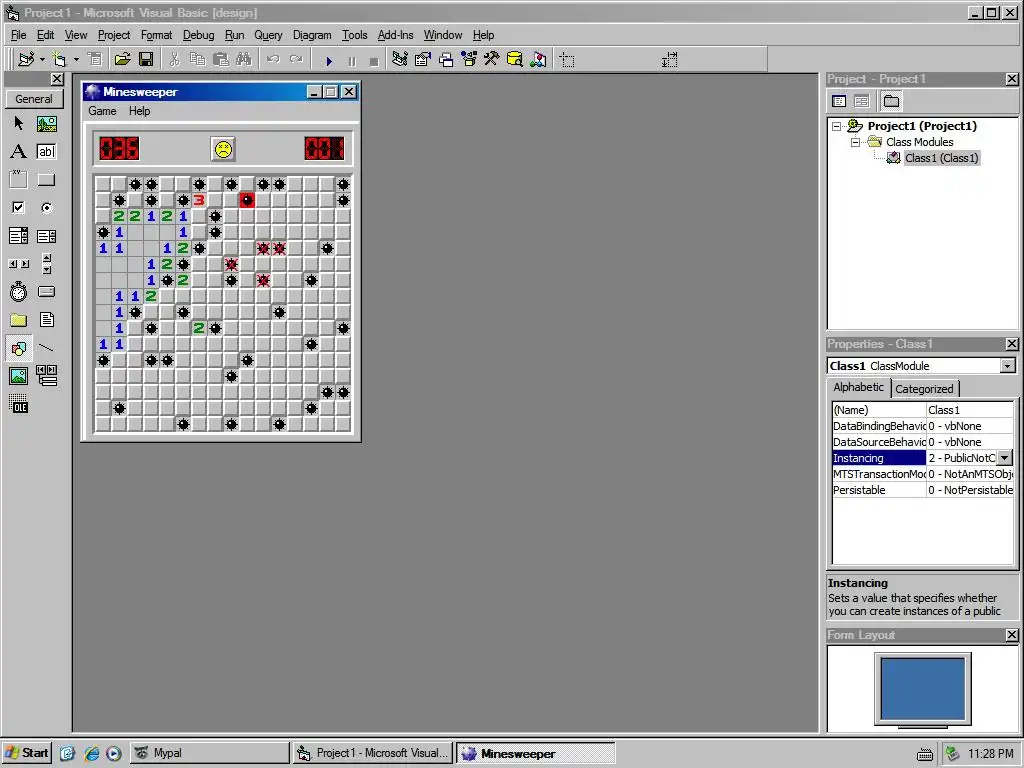Select the DirListBox folder tool

(x=18, y=320)
